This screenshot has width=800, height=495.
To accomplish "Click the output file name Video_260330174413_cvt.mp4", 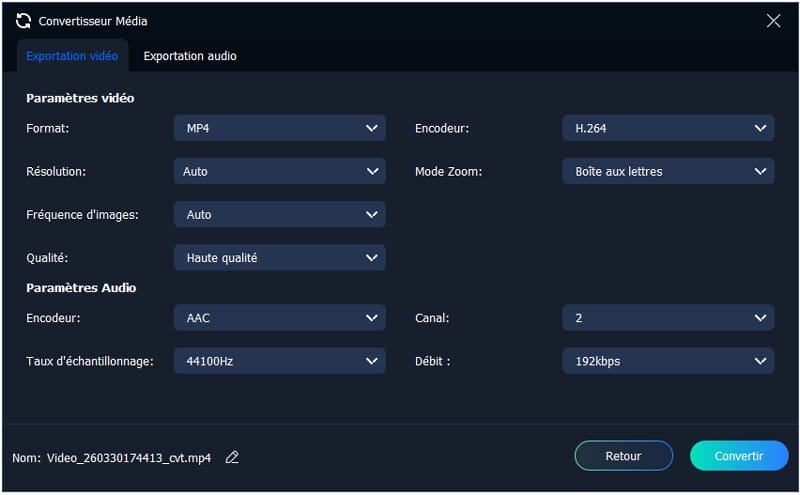I will [x=129, y=458].
